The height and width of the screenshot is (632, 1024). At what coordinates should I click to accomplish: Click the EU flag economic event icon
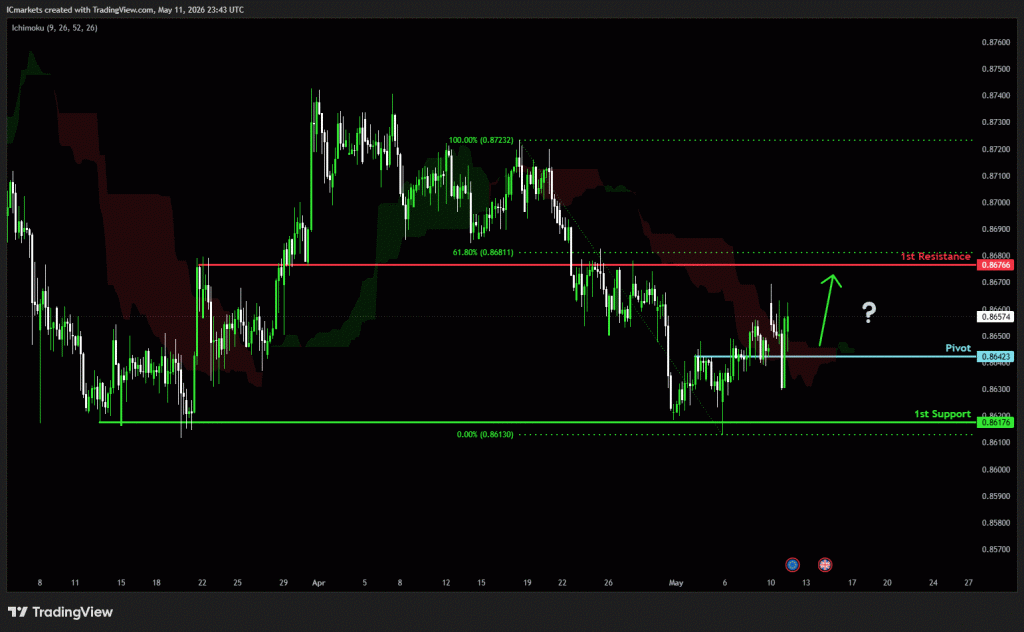[x=792, y=565]
